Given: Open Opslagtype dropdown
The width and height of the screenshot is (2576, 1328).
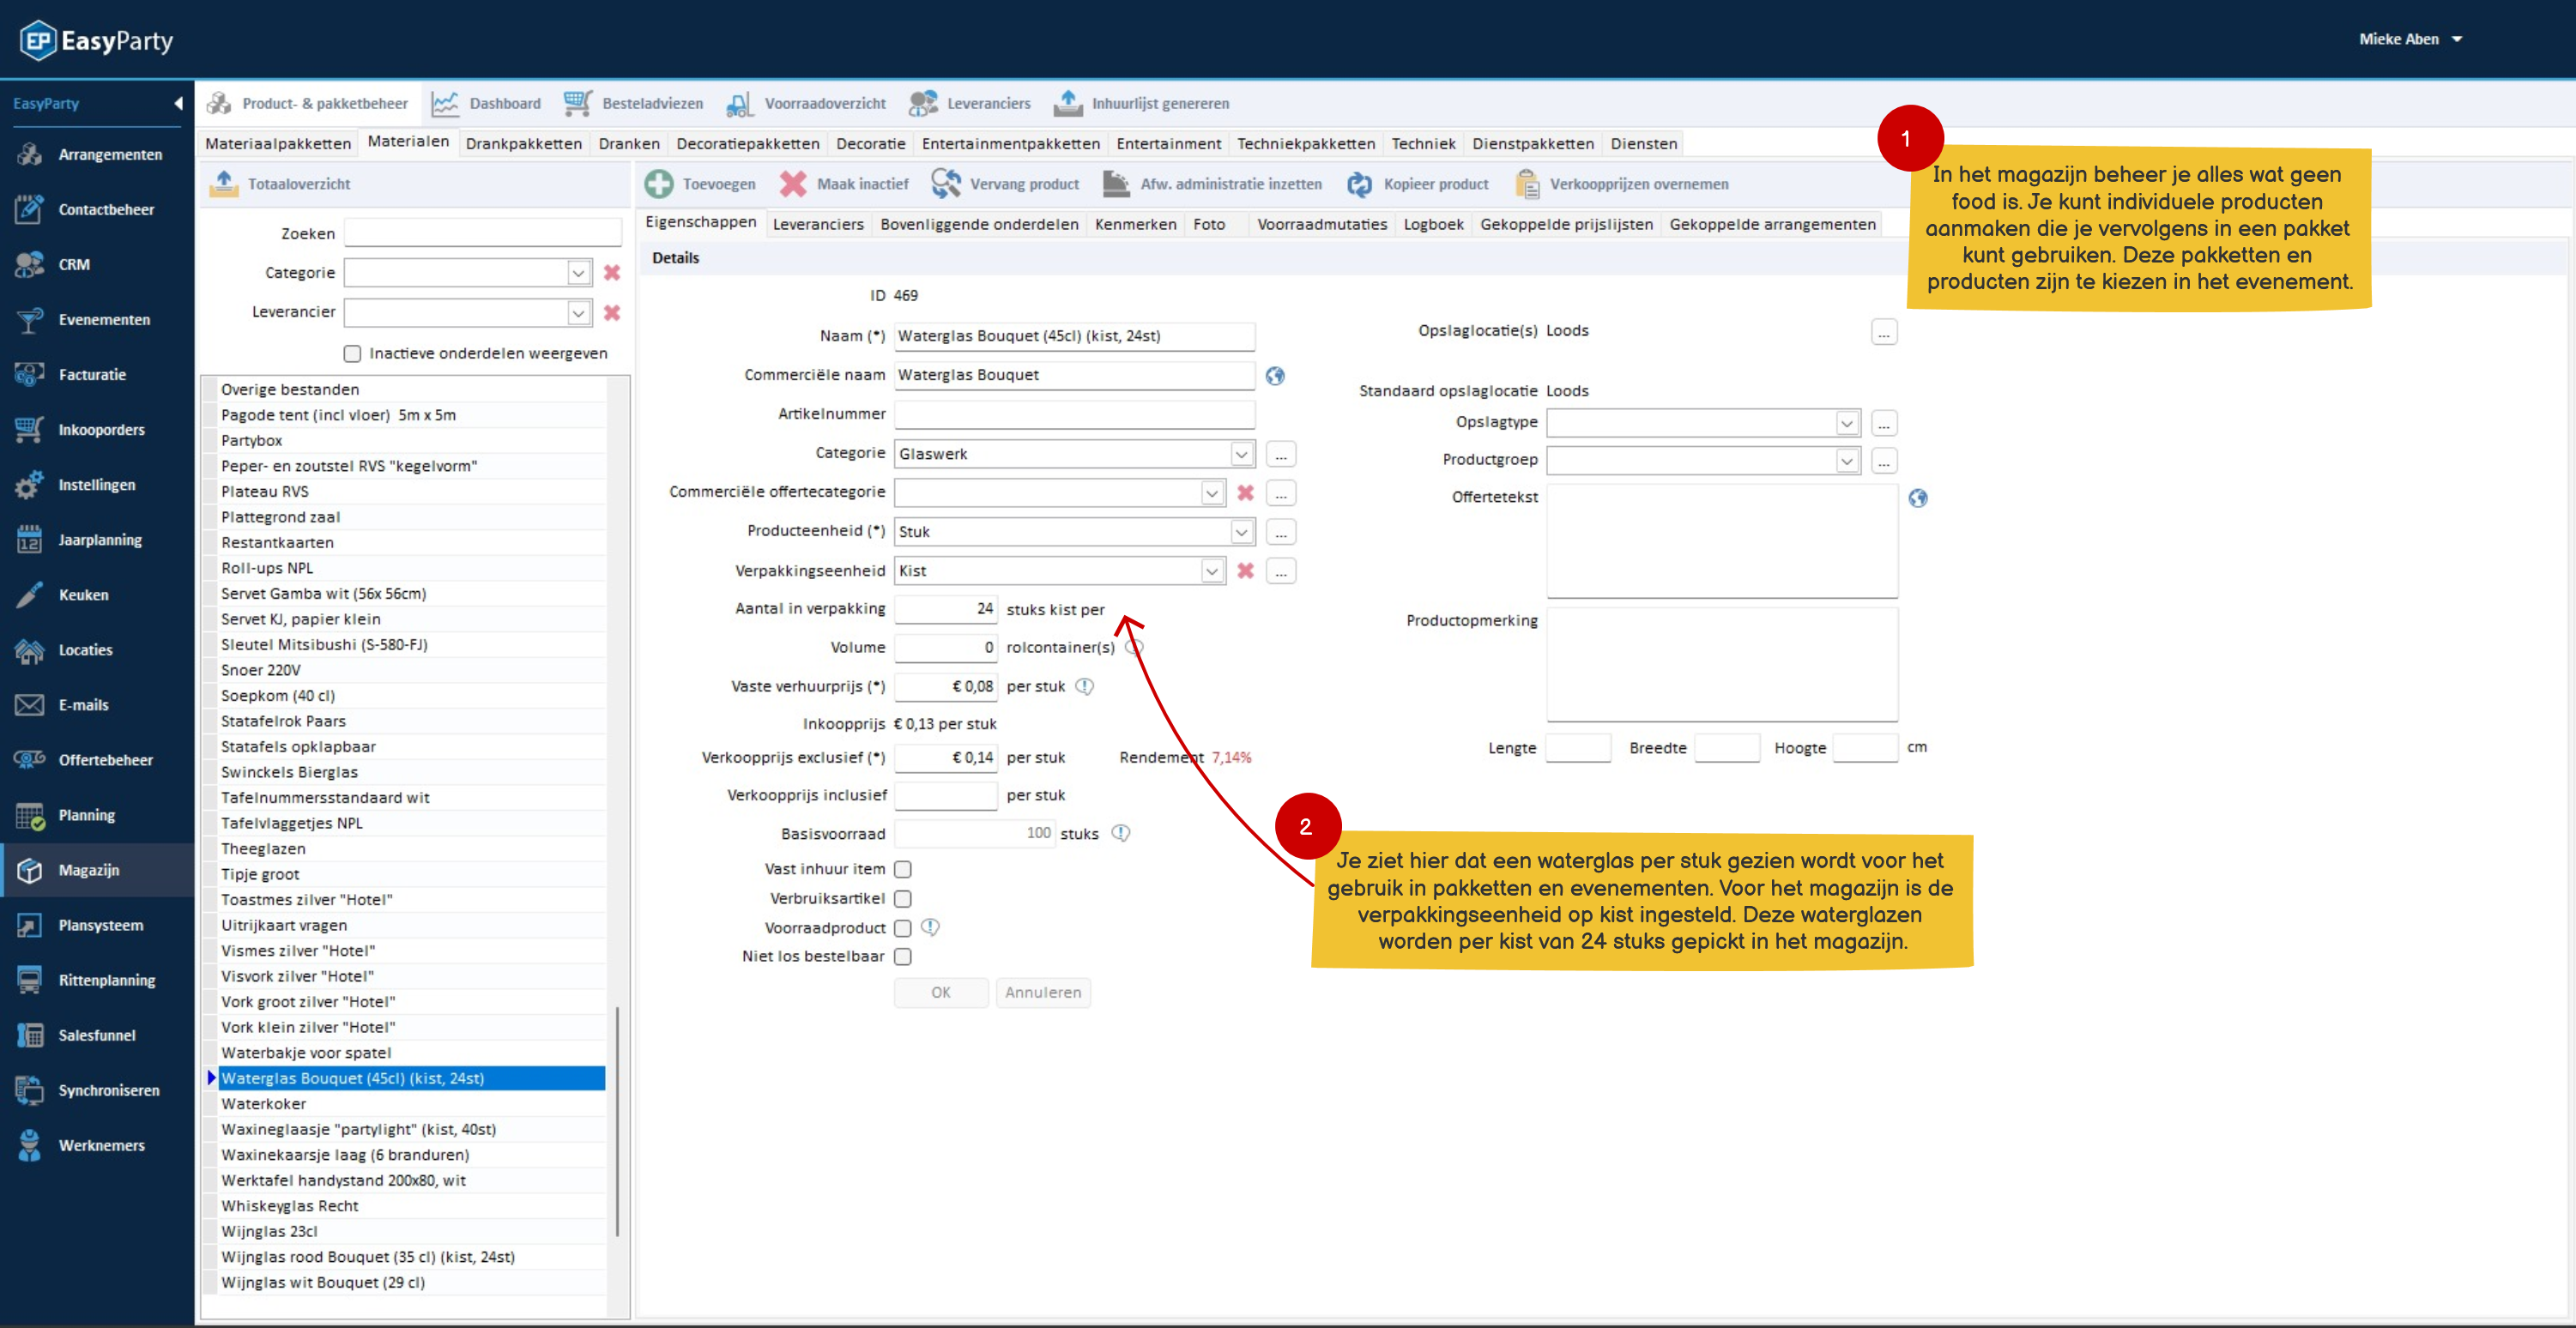Looking at the screenshot, I should click(1846, 423).
